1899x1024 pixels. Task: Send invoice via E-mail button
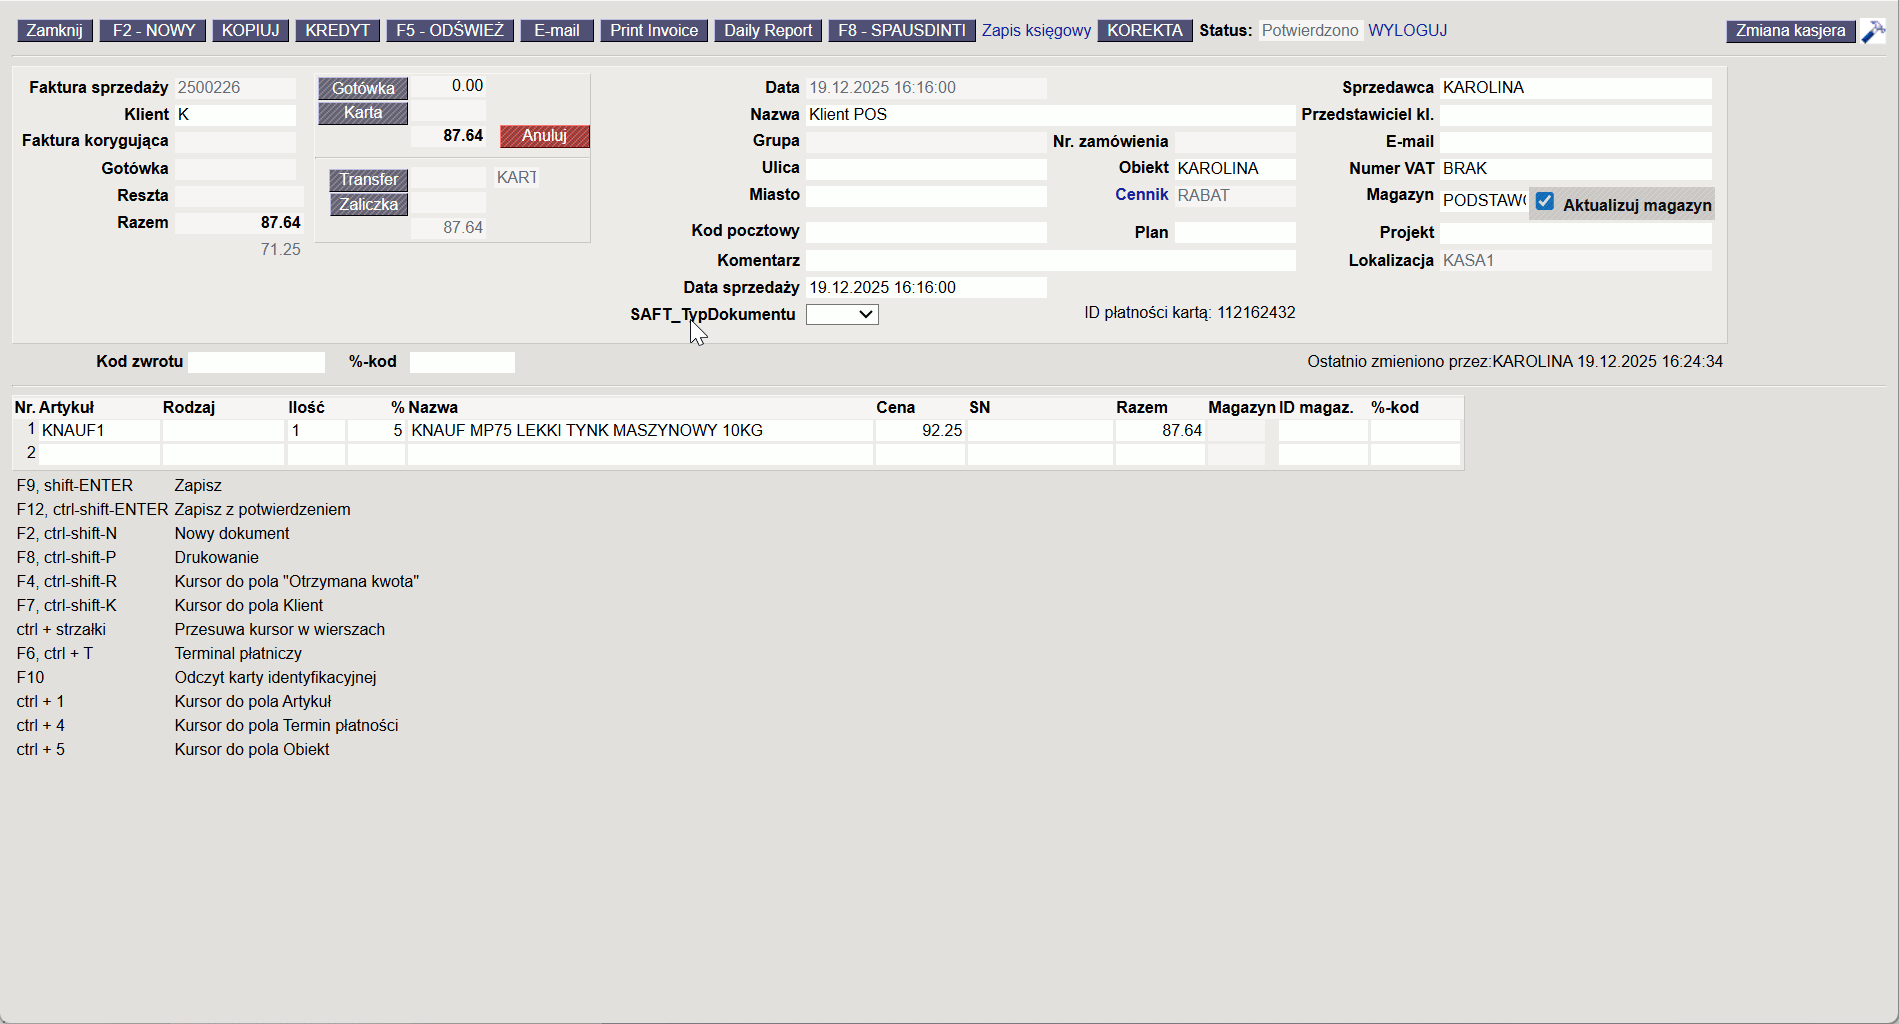coord(556,31)
